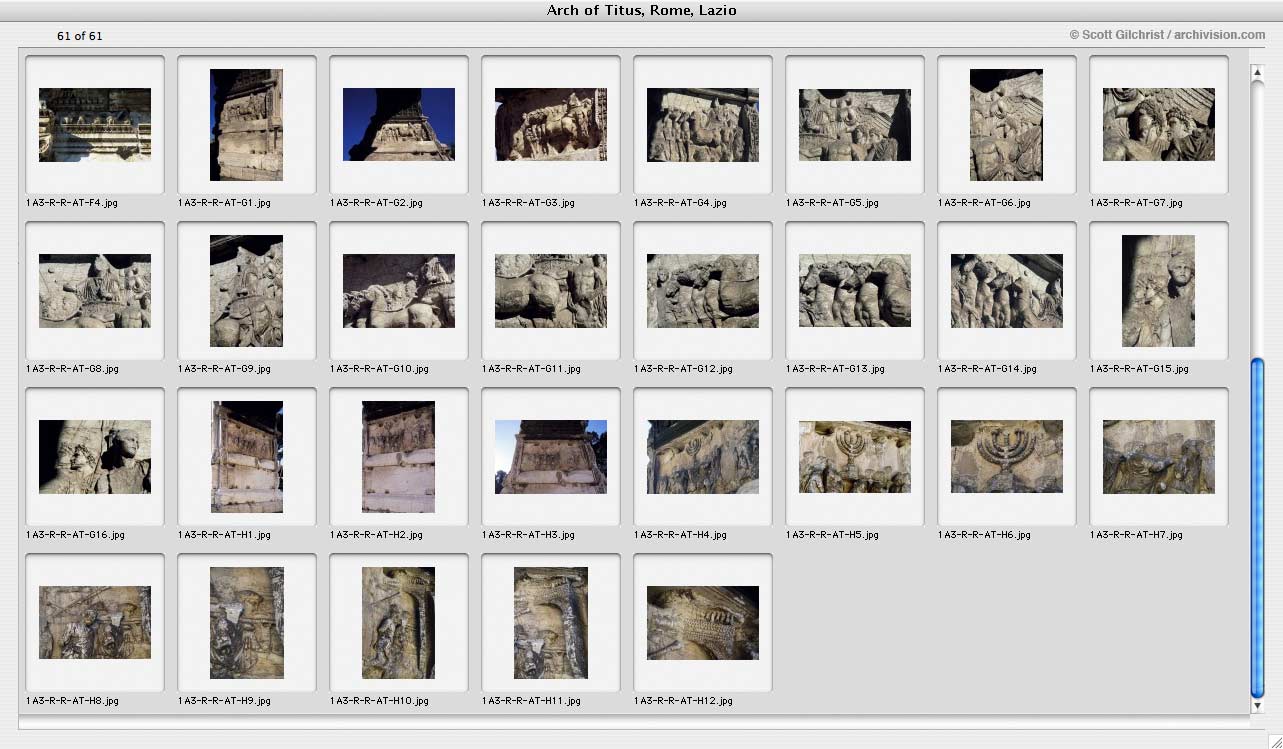Click filename label 1A3-R-R-AT-G12.jpg
Viewport: 1283px width, 749px height.
(x=683, y=369)
